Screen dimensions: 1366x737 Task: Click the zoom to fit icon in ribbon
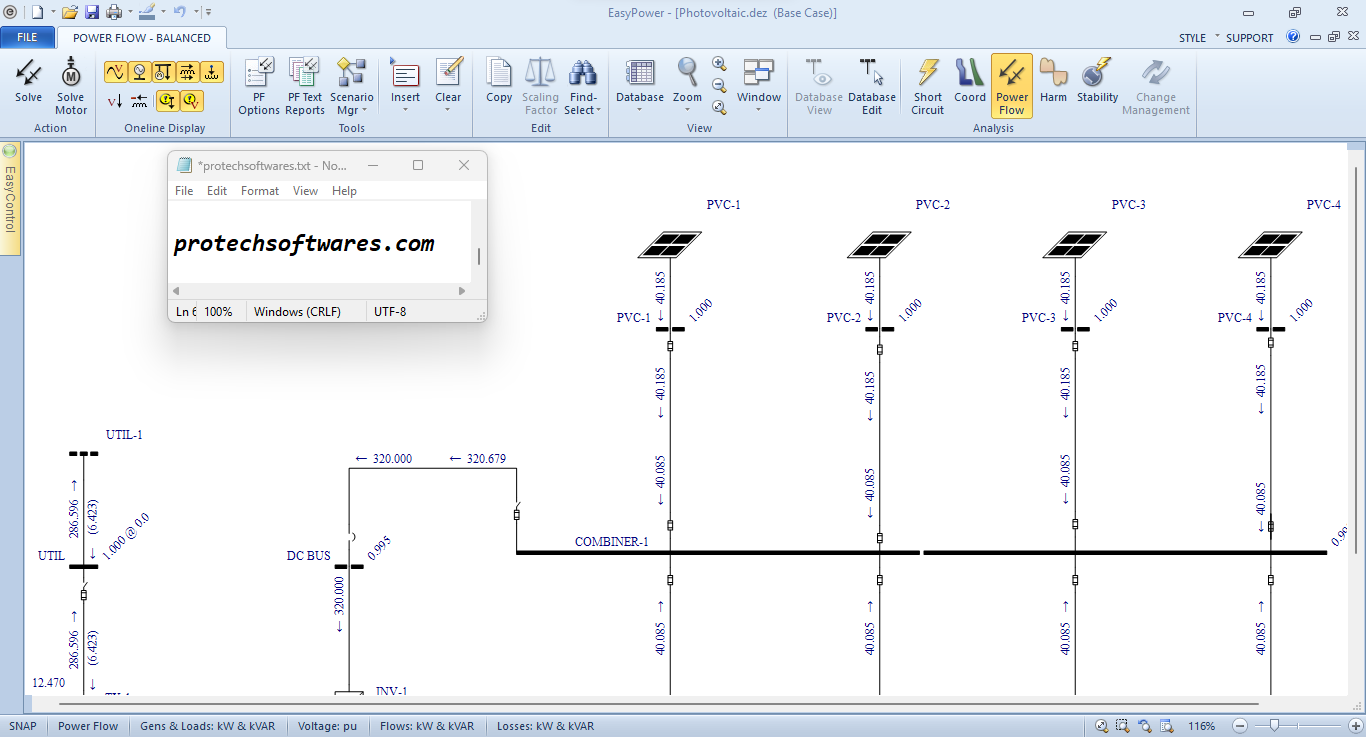tap(719, 107)
